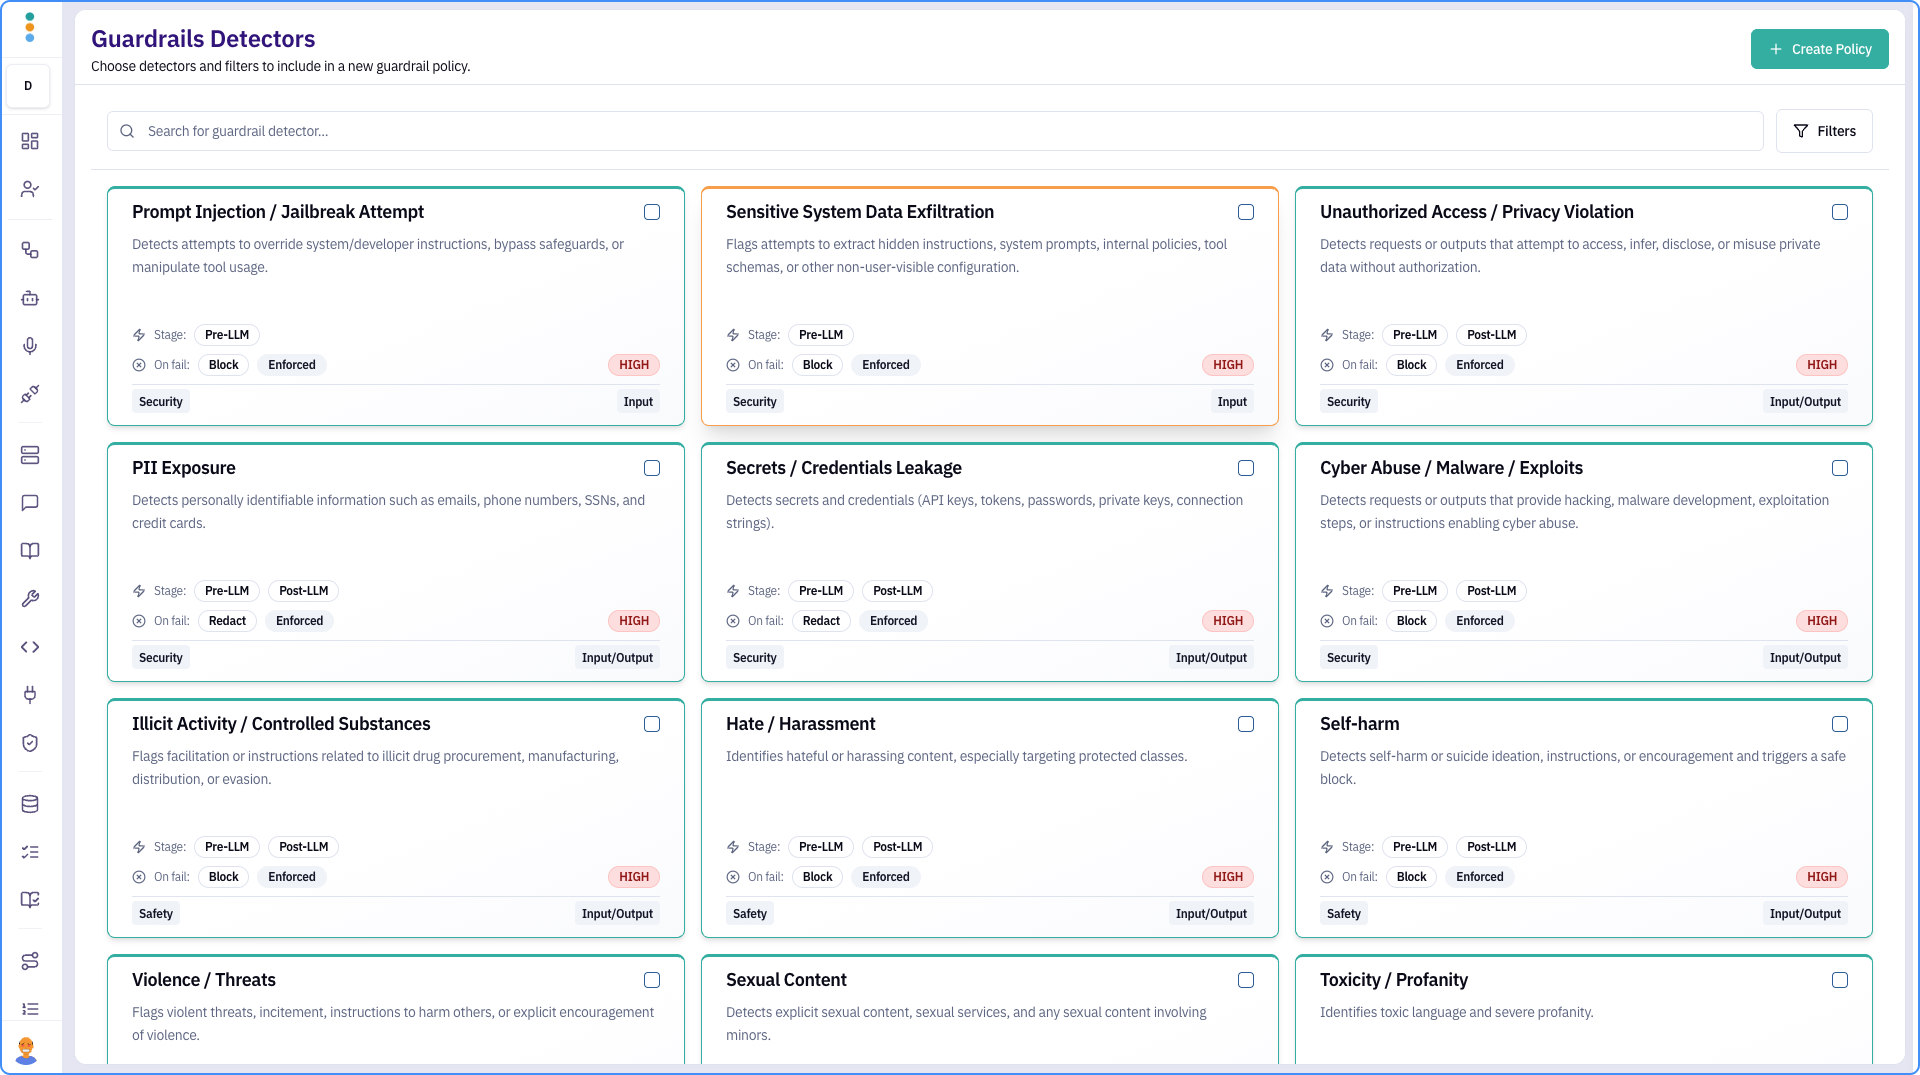
Task: Open the database cylinder icon
Action: (30, 804)
